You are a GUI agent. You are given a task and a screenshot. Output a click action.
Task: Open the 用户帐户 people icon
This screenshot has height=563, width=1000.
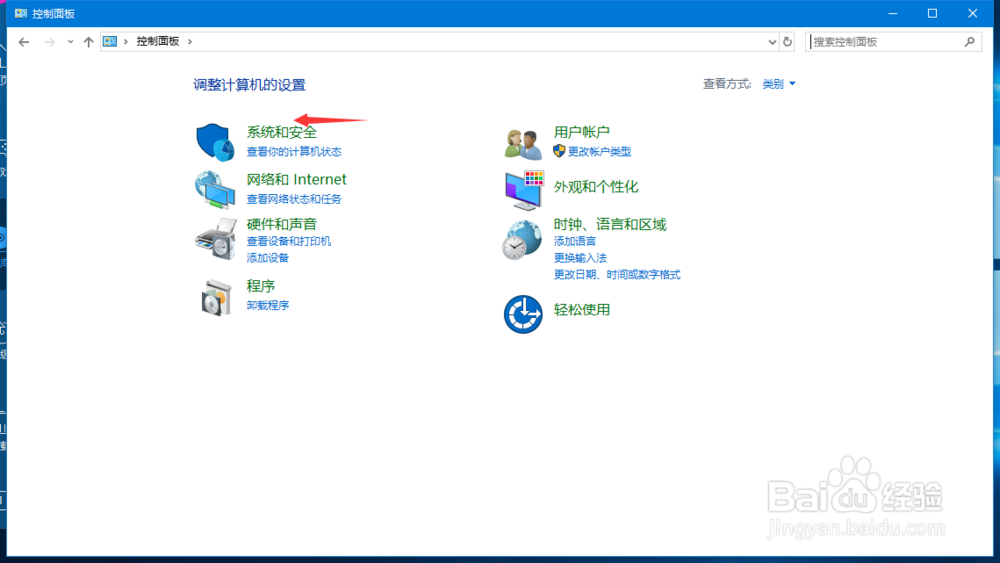click(523, 143)
